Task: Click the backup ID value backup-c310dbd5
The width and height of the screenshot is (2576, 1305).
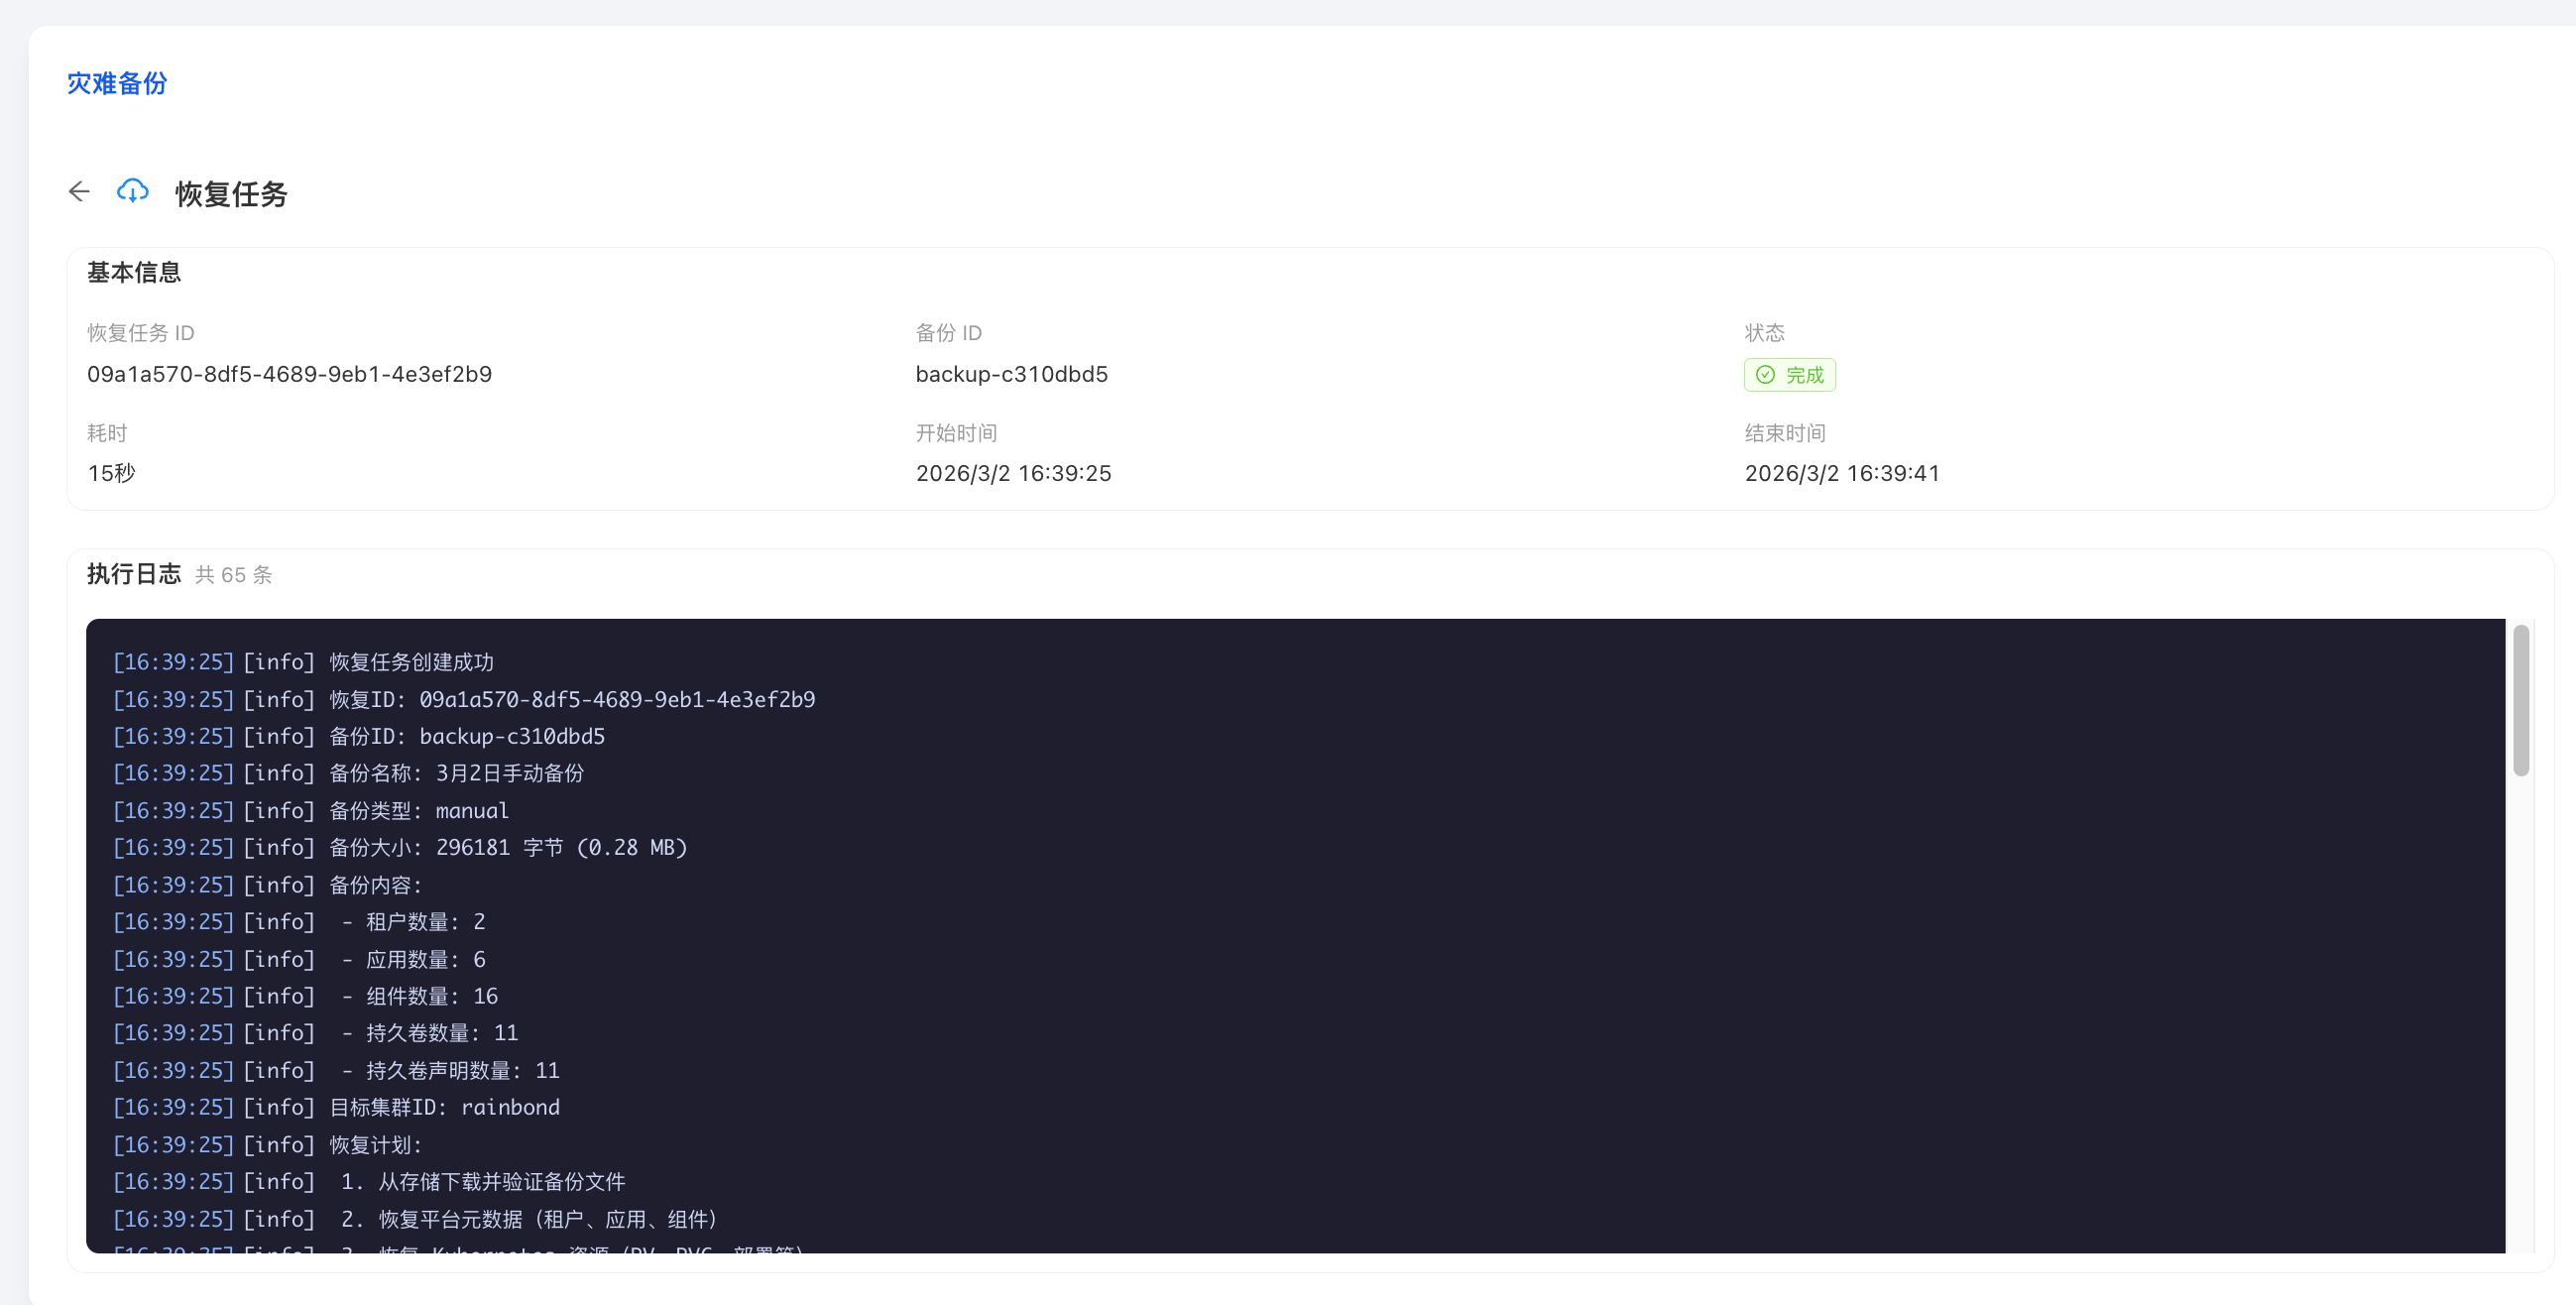Action: 1011,374
